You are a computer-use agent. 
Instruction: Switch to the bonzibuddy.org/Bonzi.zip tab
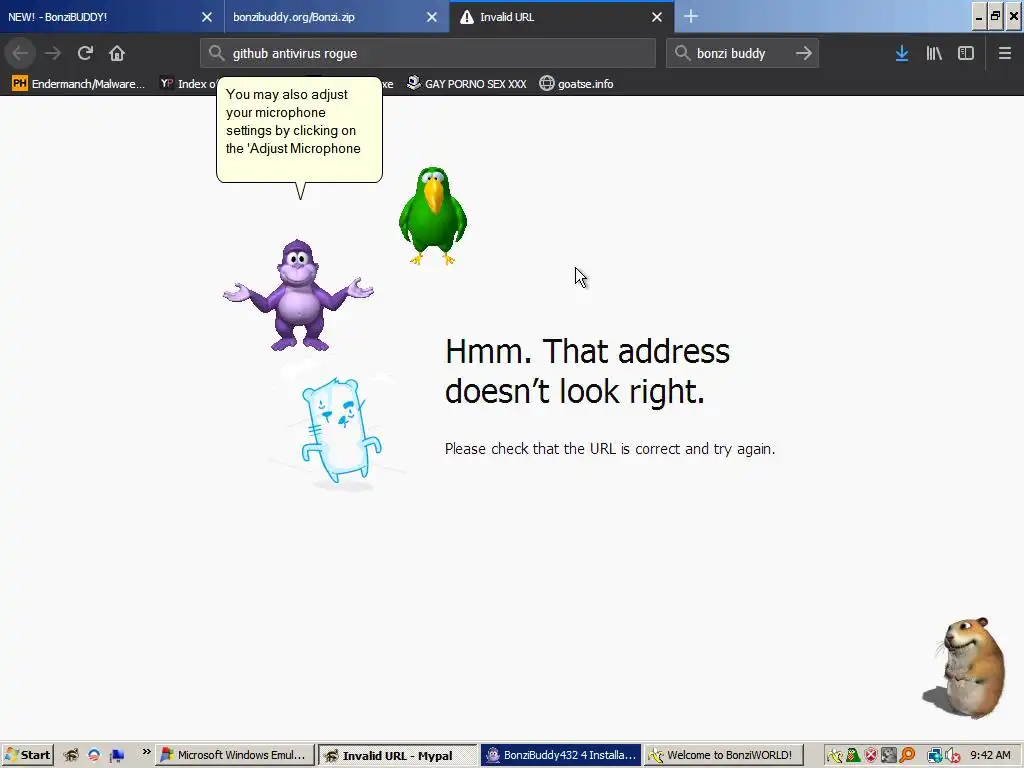coord(327,17)
